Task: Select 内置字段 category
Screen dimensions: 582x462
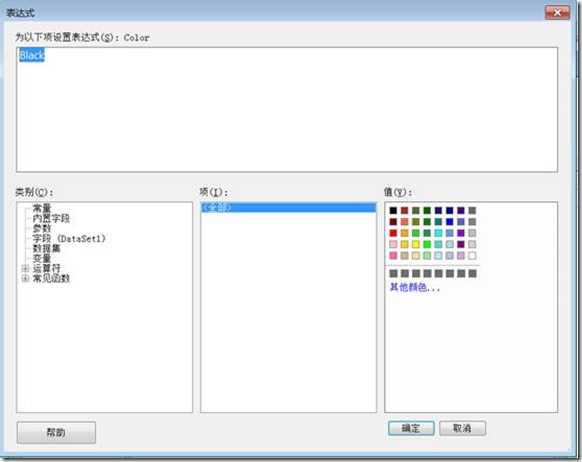Action: 51,218
